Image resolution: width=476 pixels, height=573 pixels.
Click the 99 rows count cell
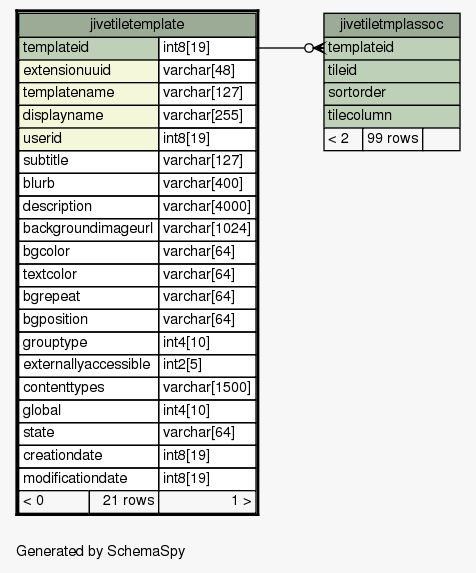[x=392, y=139]
